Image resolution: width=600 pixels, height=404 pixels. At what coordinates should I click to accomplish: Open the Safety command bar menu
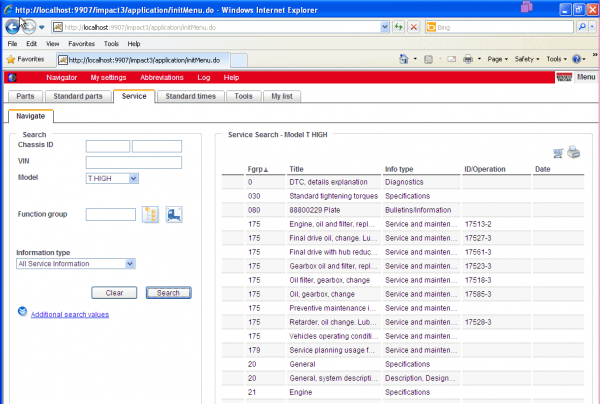pos(527,59)
